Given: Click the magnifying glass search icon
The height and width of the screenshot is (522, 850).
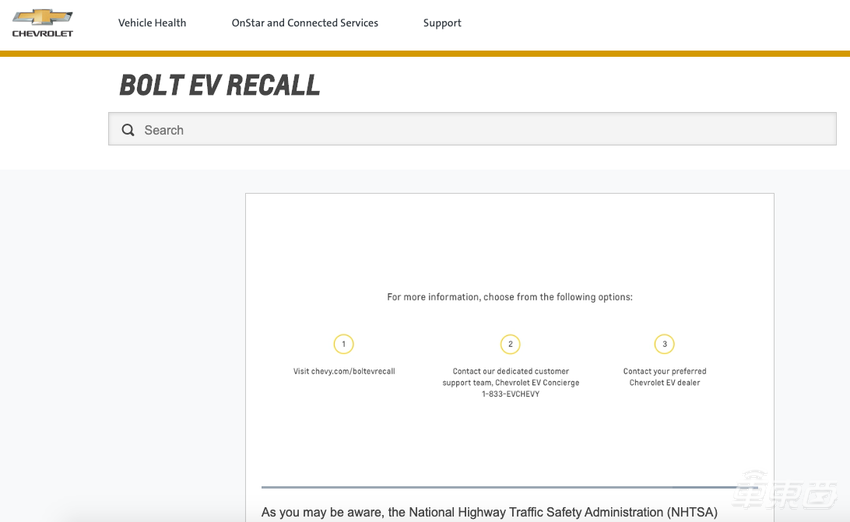Looking at the screenshot, I should [x=128, y=130].
